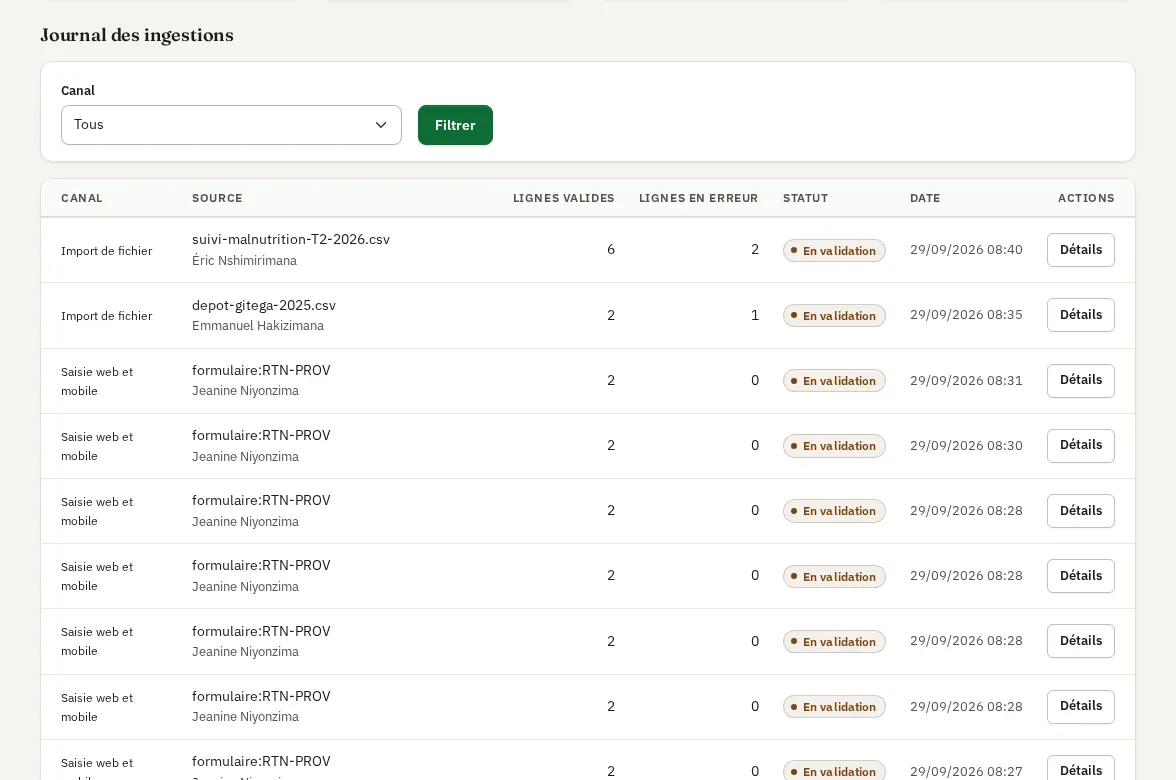1176x780 pixels.
Task: View Détails for the 08:30 ingestion
Action: coord(1081,446)
